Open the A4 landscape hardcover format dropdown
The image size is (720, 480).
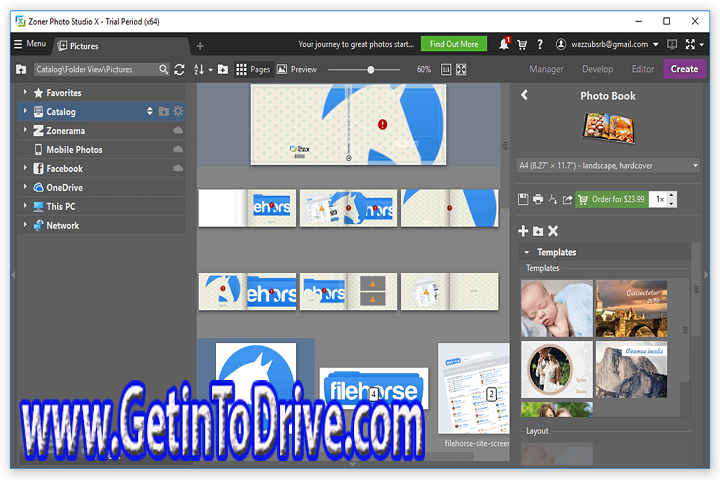(608, 165)
